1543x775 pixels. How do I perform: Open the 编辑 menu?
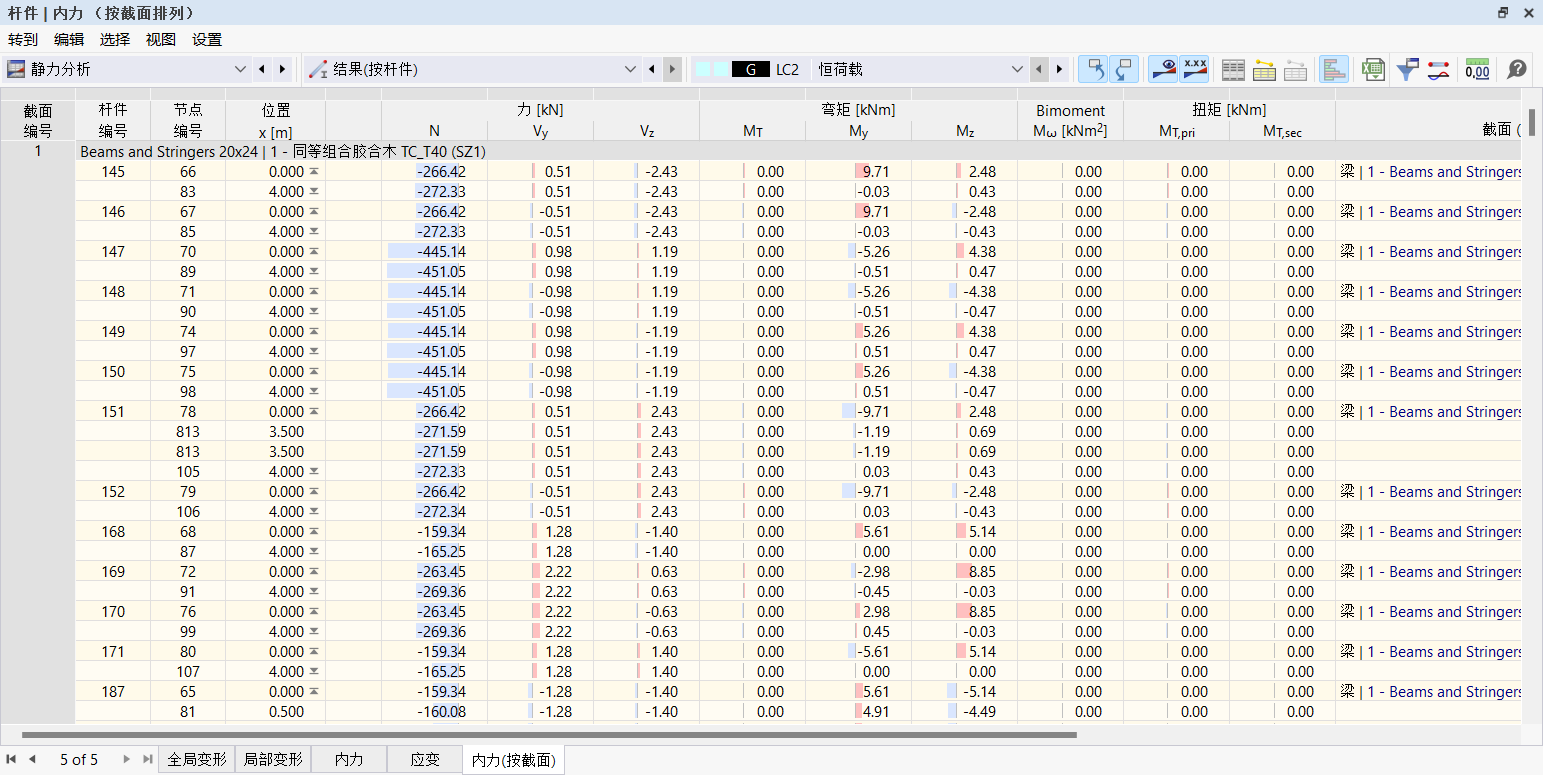[68, 39]
